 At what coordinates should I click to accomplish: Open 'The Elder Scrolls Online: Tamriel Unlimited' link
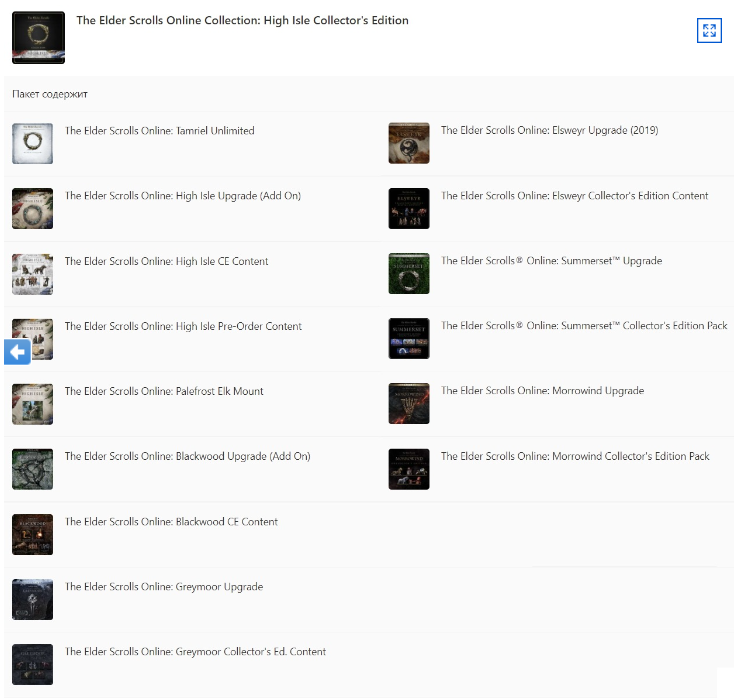[160, 131]
